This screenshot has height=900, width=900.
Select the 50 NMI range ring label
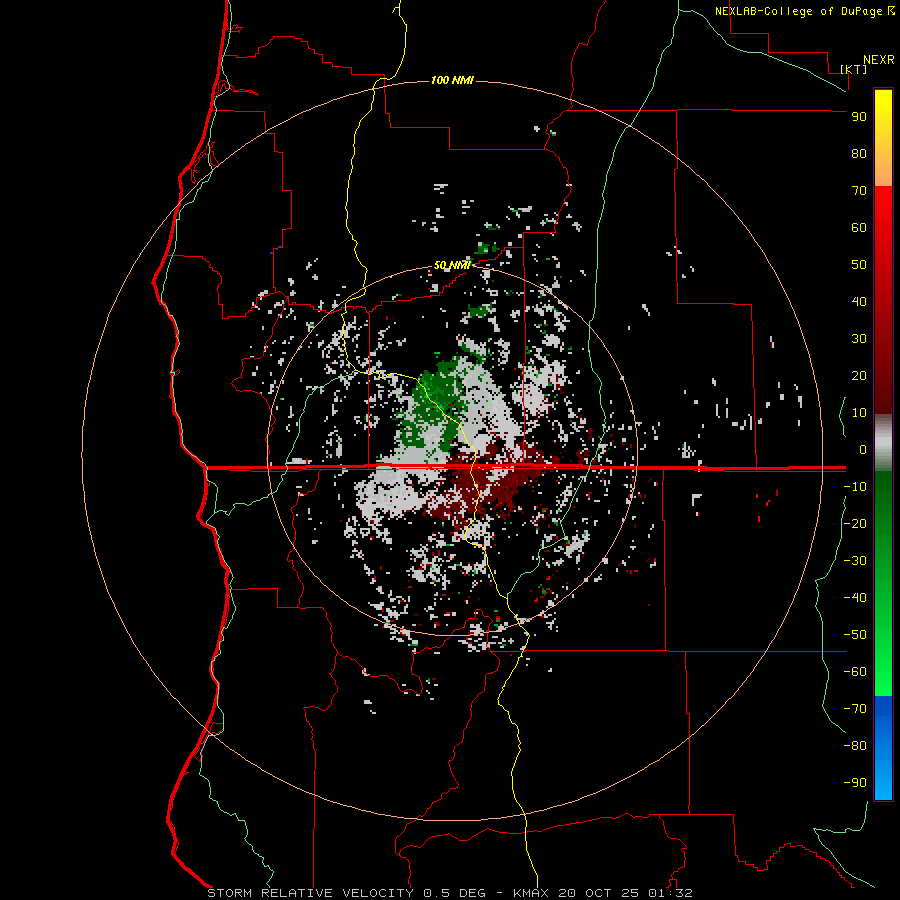(452, 265)
